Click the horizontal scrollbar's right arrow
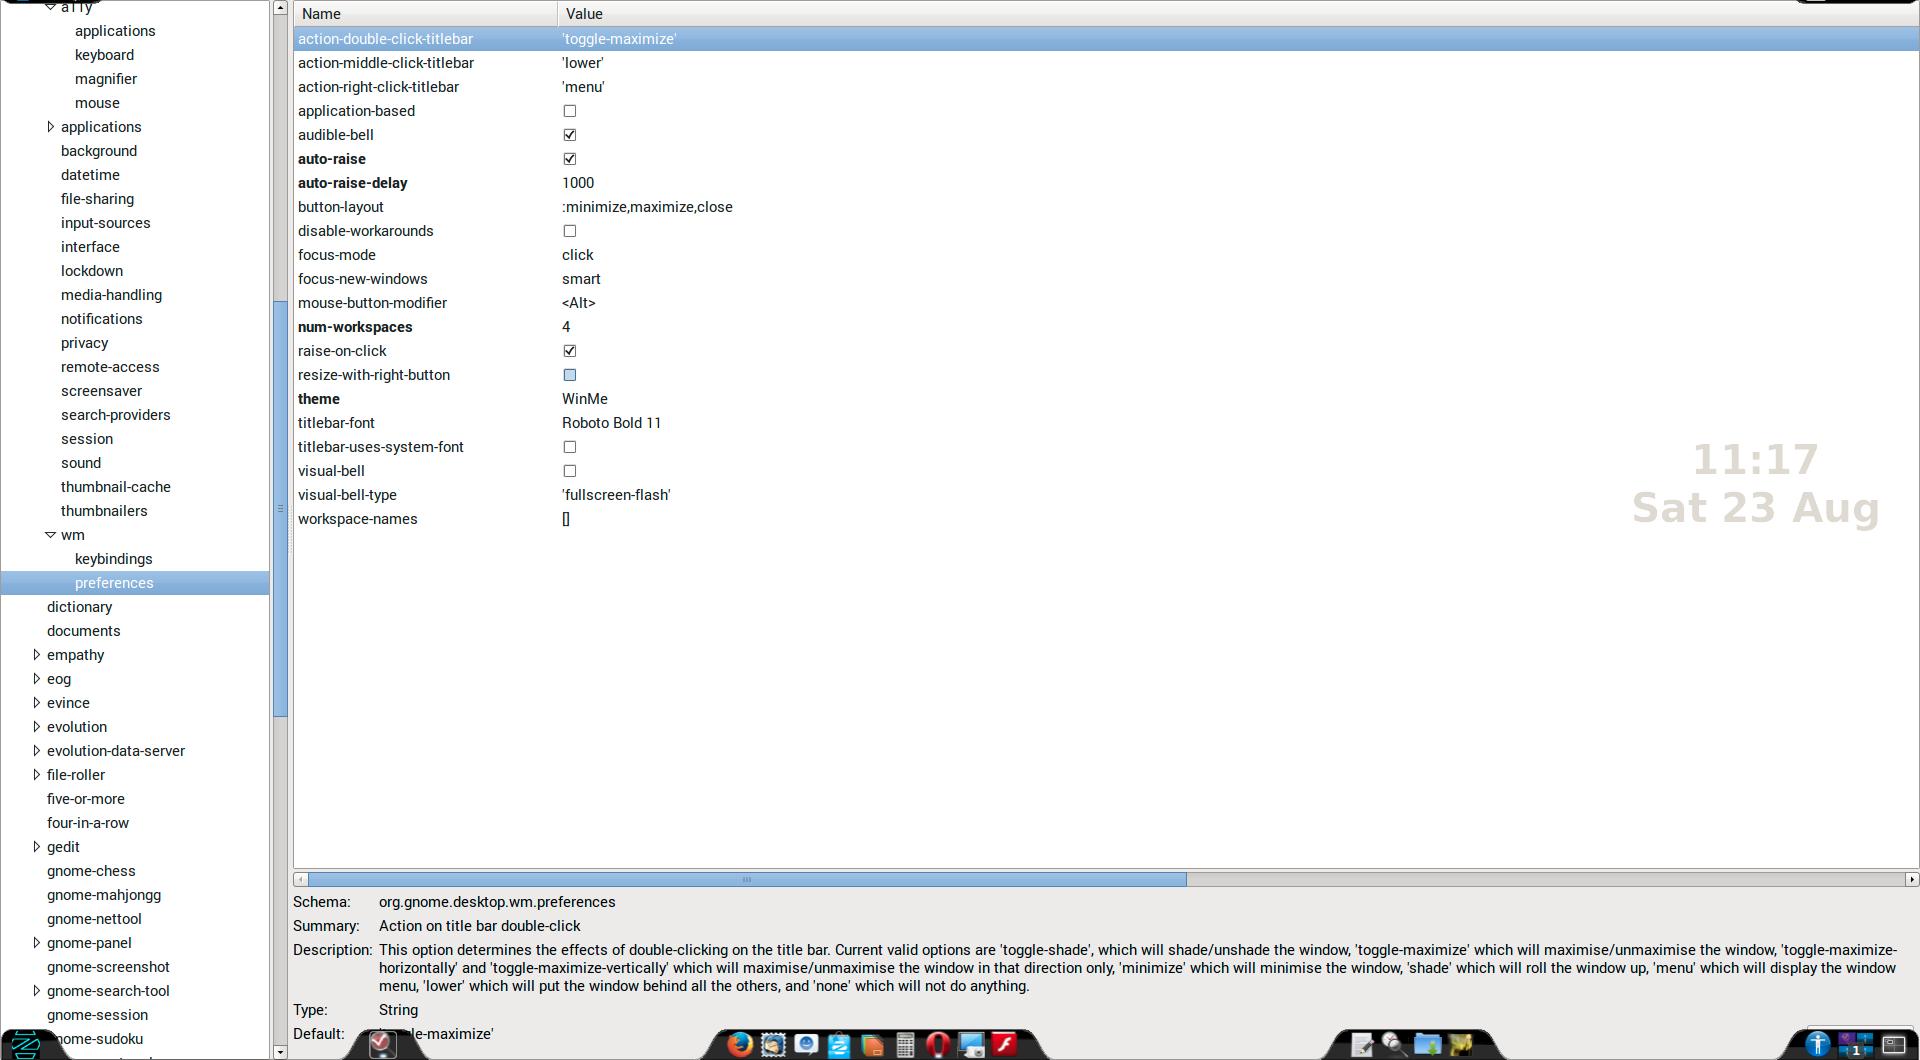This screenshot has width=1920, height=1060. click(1911, 879)
